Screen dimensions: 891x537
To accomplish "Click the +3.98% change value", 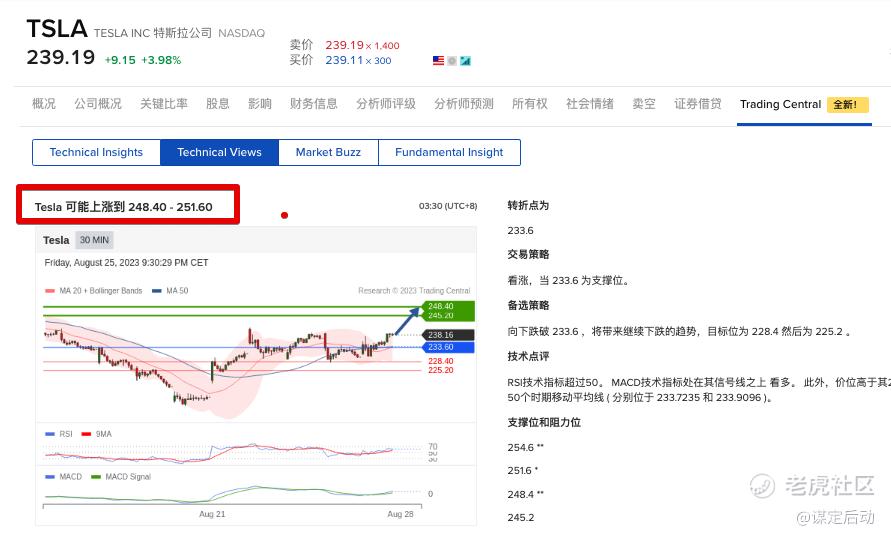I will (161, 60).
